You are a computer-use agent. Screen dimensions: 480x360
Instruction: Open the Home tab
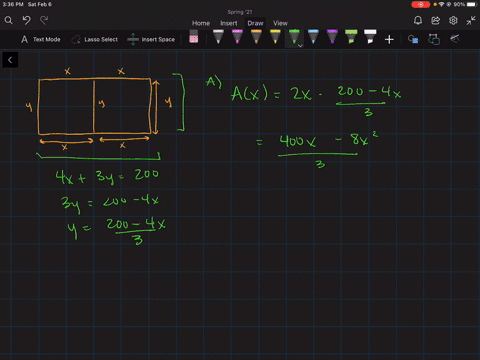[x=201, y=23]
